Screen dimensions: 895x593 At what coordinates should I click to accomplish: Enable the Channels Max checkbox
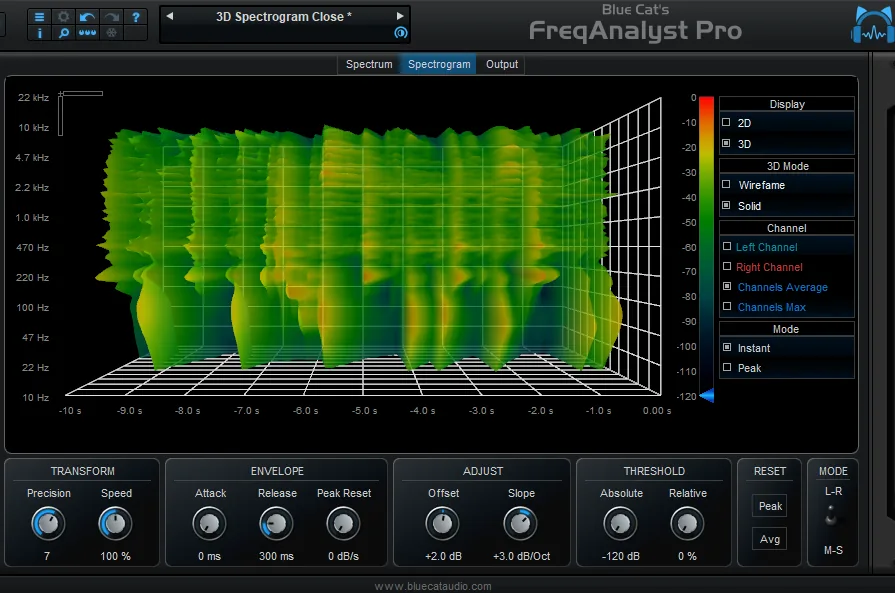click(x=727, y=306)
